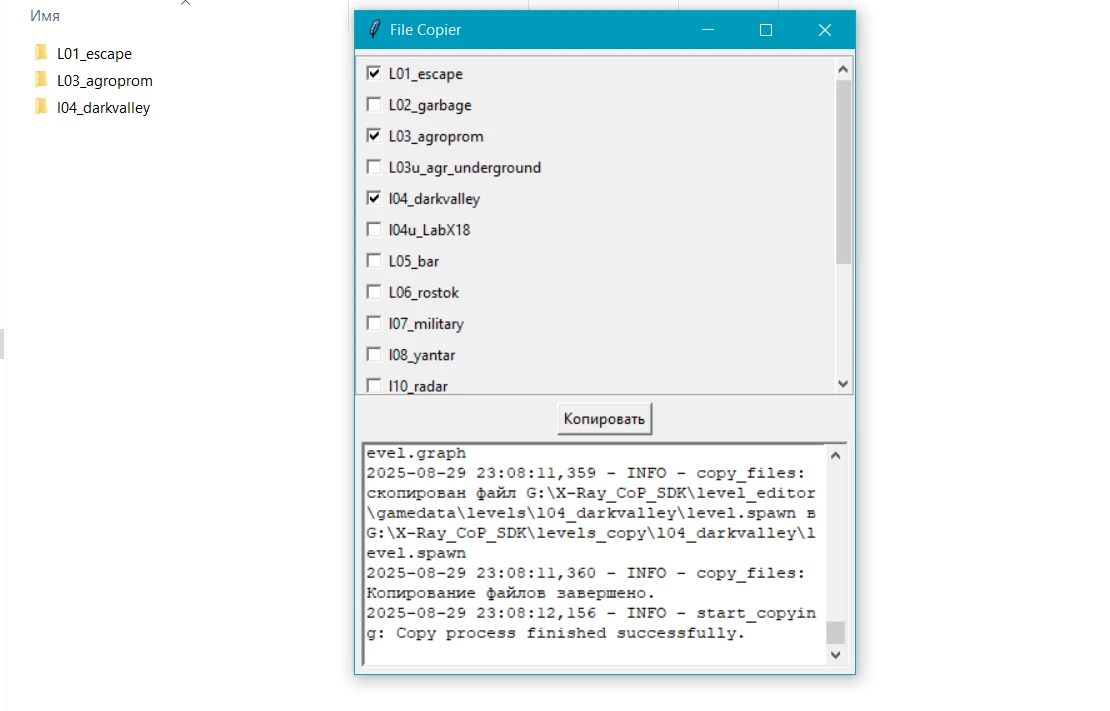Uncheck the L01_escape checkbox

[x=374, y=73]
